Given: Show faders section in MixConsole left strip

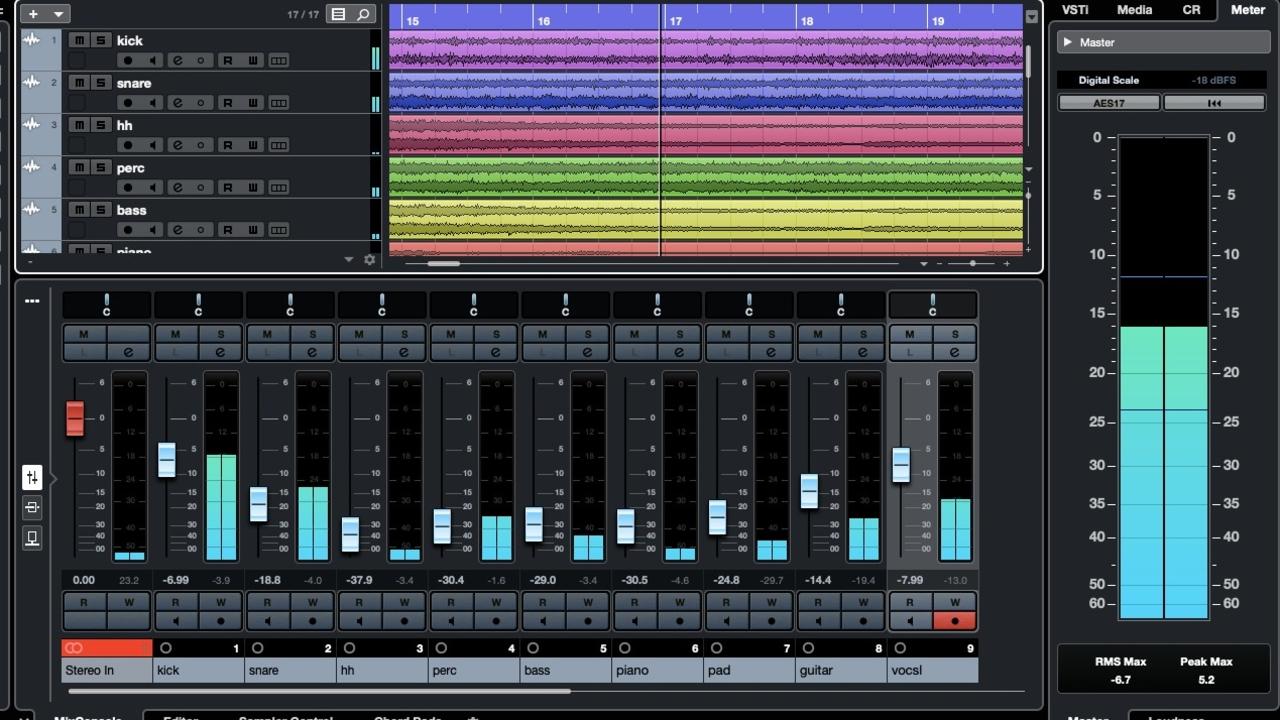Looking at the screenshot, I should click(32, 477).
